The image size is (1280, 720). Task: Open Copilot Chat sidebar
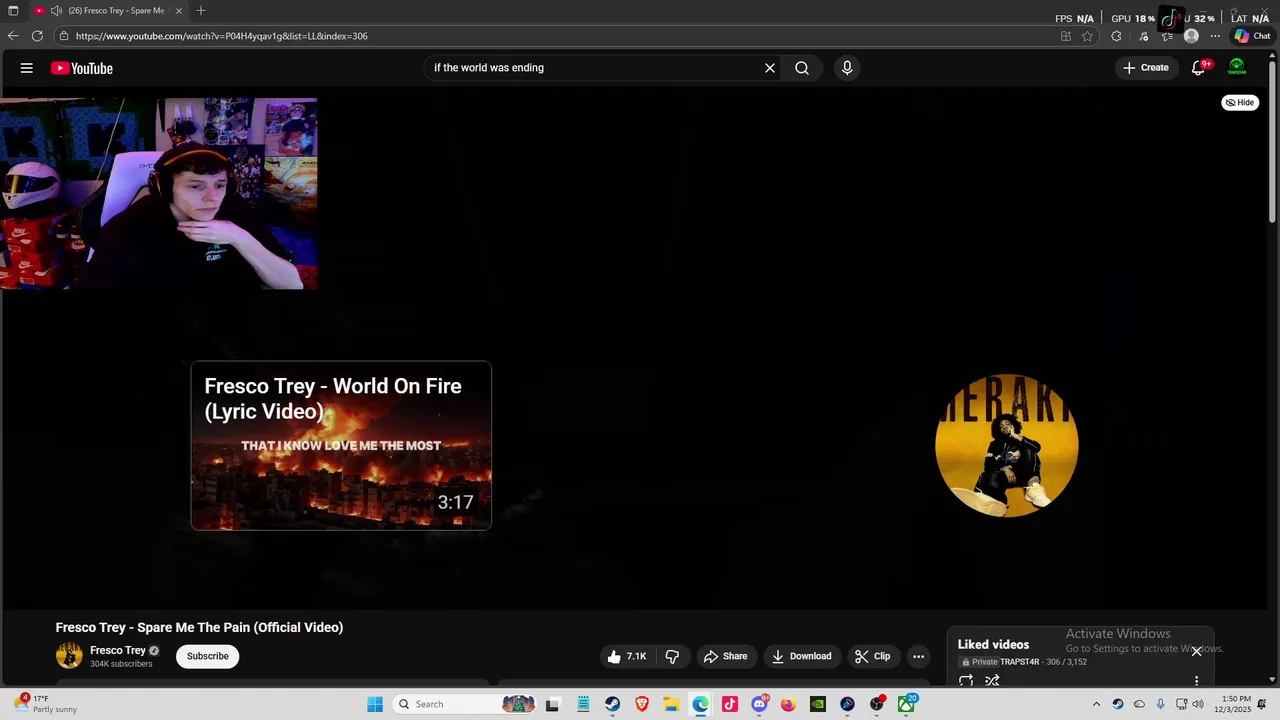tap(1252, 36)
